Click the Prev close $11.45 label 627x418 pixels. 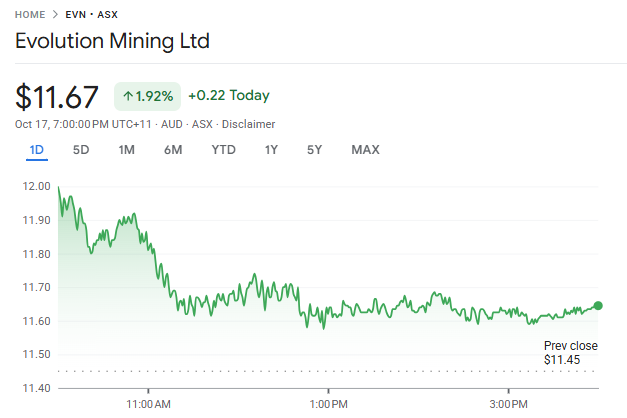(570, 352)
